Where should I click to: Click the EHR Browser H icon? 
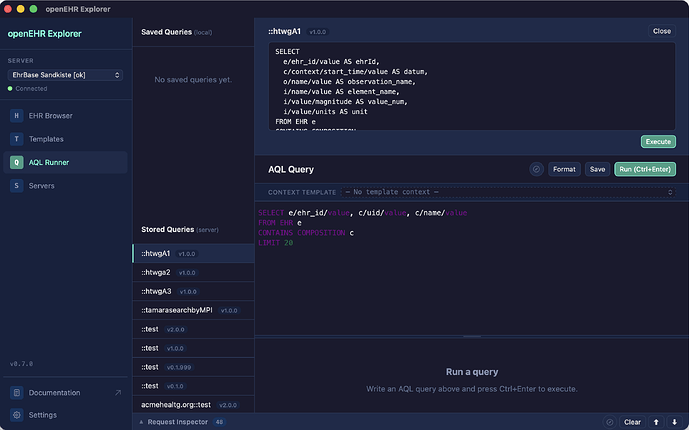click(x=17, y=116)
